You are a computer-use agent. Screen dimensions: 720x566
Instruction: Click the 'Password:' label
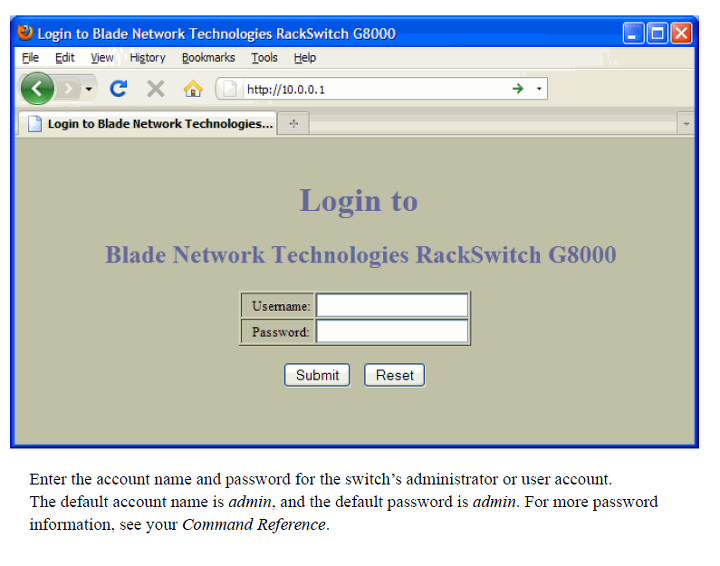[x=281, y=331]
